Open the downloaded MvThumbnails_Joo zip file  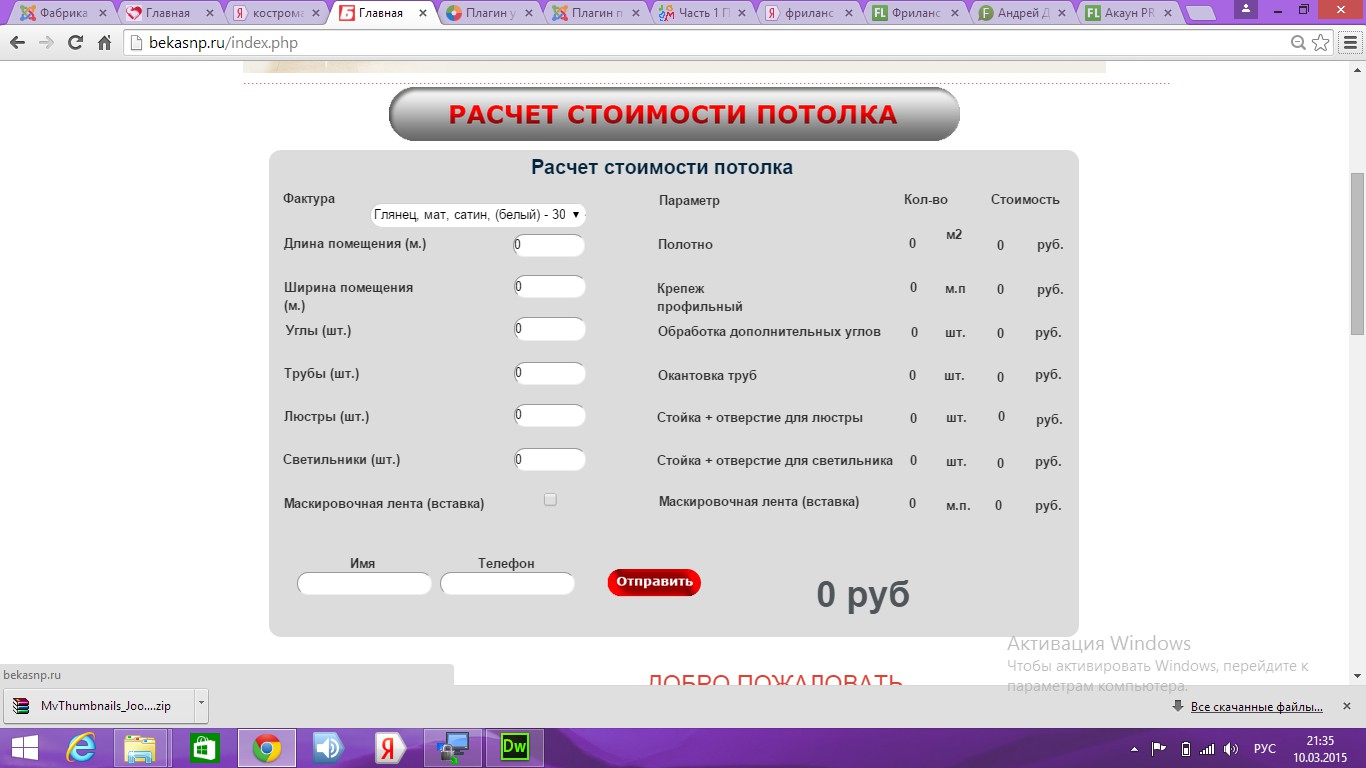click(x=98, y=706)
